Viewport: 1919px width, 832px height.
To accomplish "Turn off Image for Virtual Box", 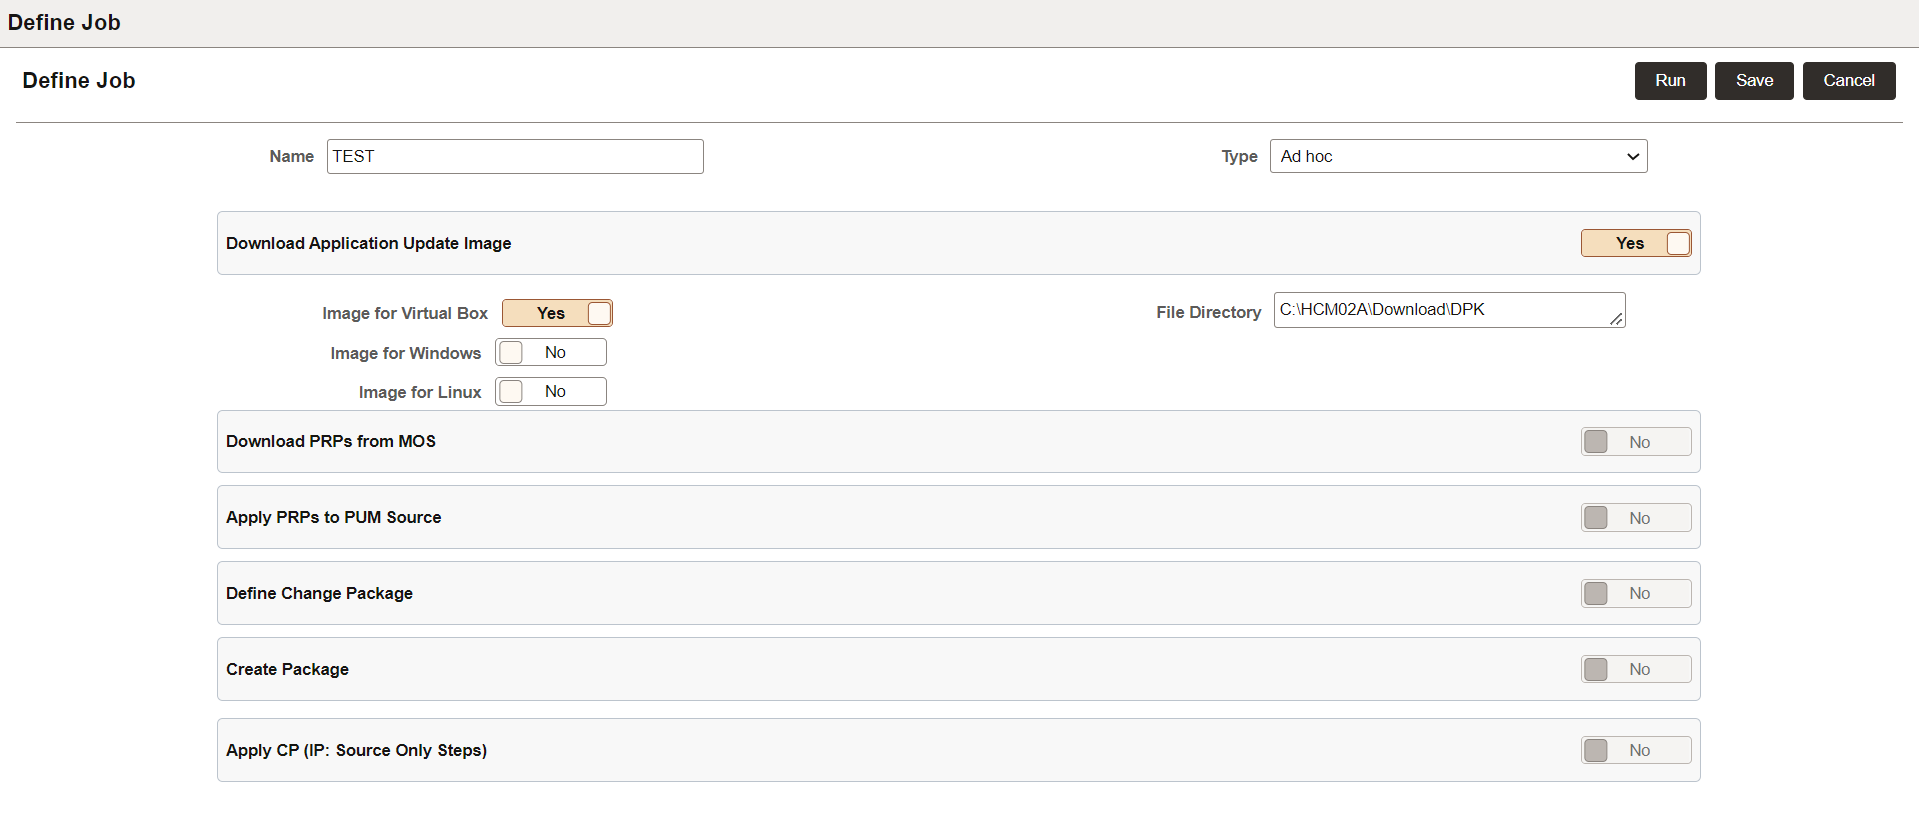I will [x=557, y=313].
